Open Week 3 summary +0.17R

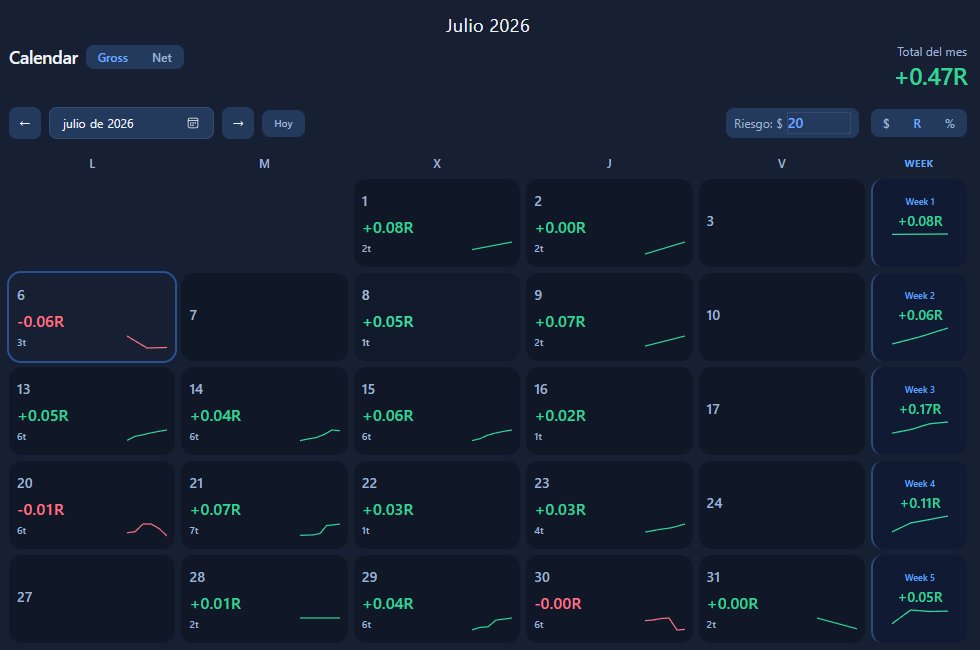pyautogui.click(x=919, y=411)
